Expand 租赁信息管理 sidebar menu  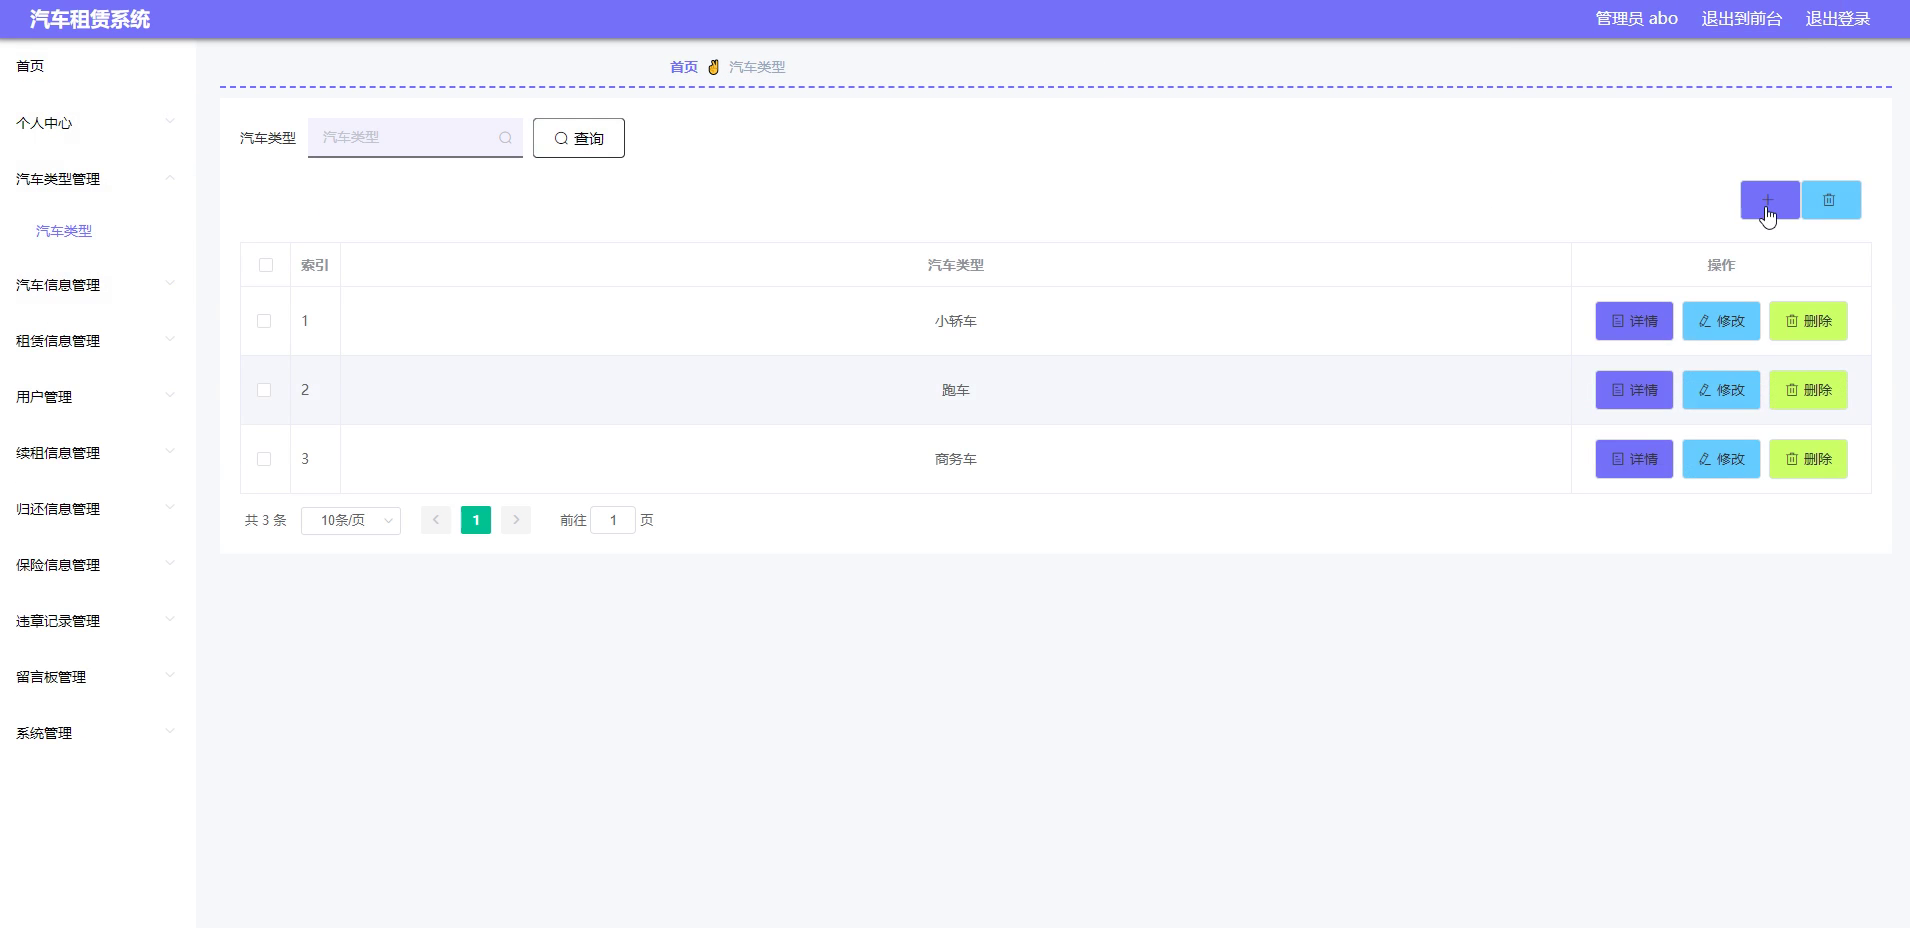[98, 341]
